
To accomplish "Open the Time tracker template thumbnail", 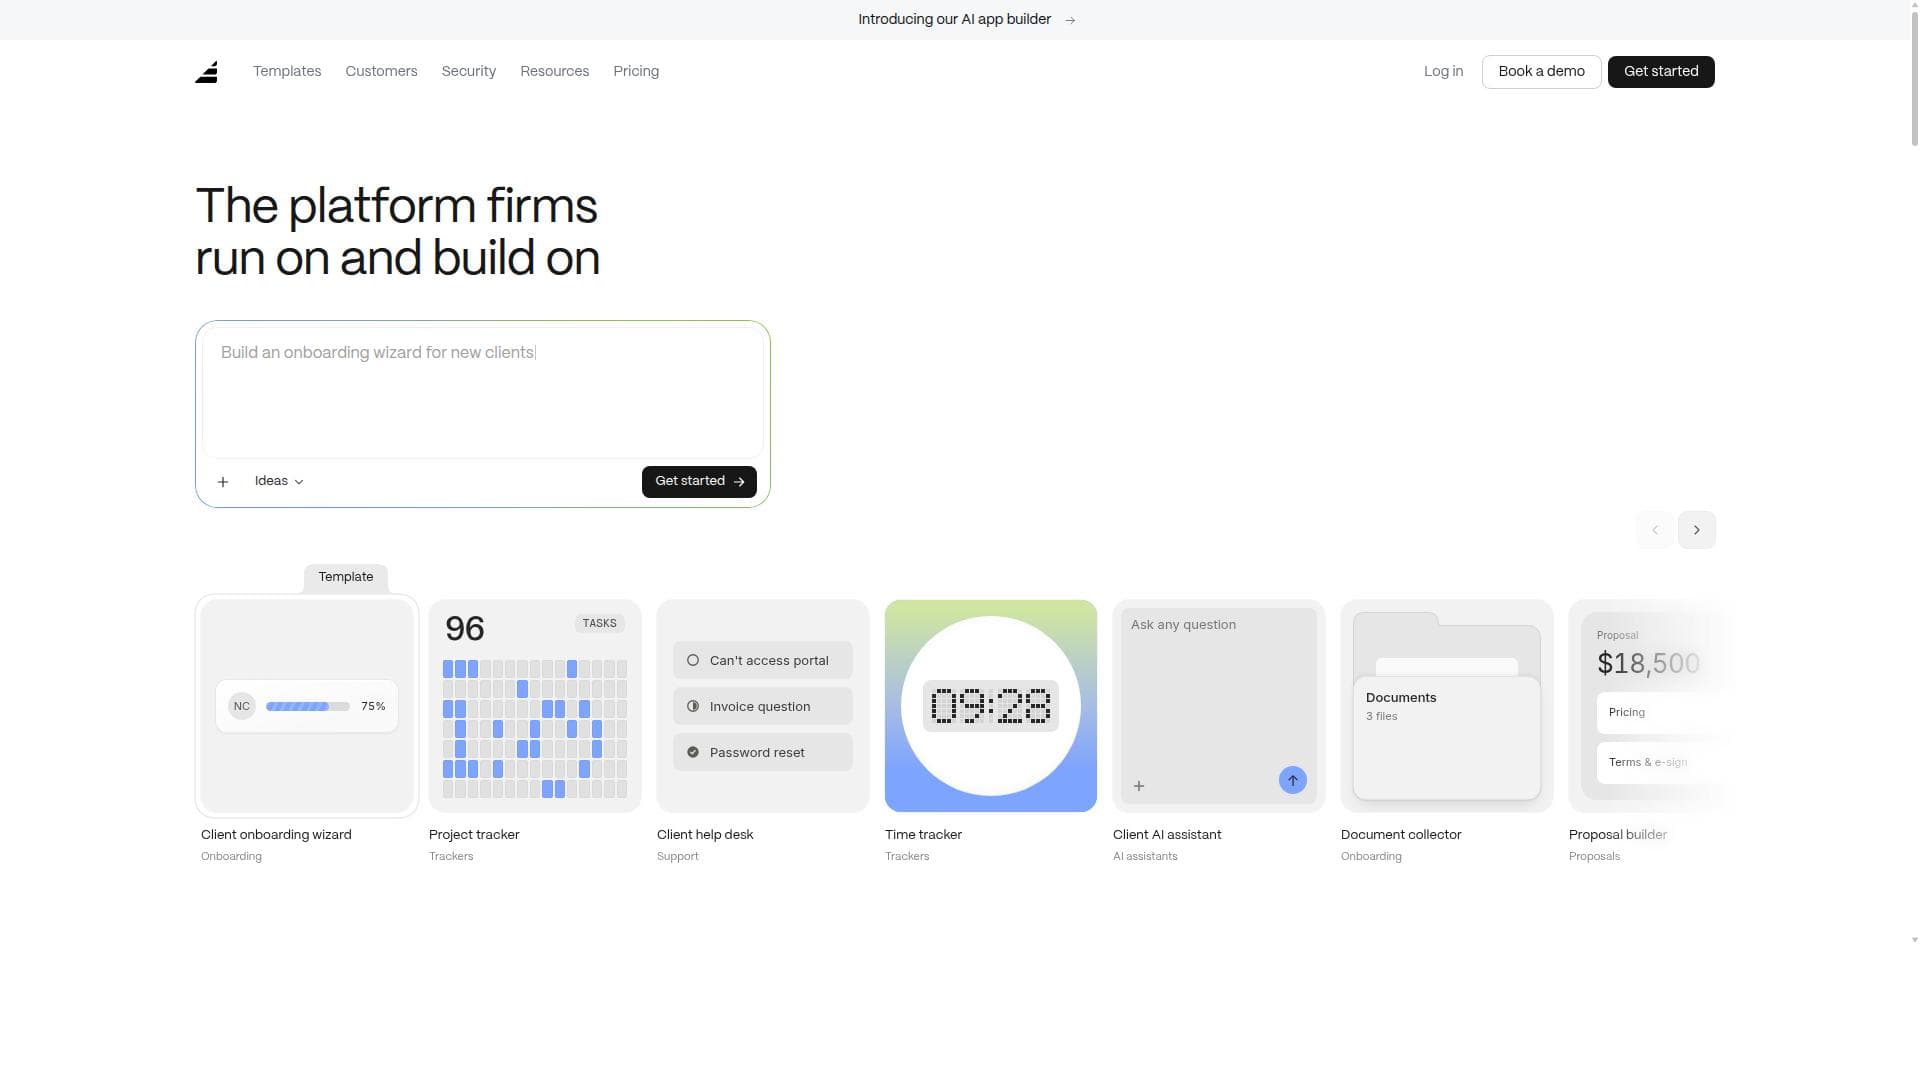I will click(x=991, y=706).
